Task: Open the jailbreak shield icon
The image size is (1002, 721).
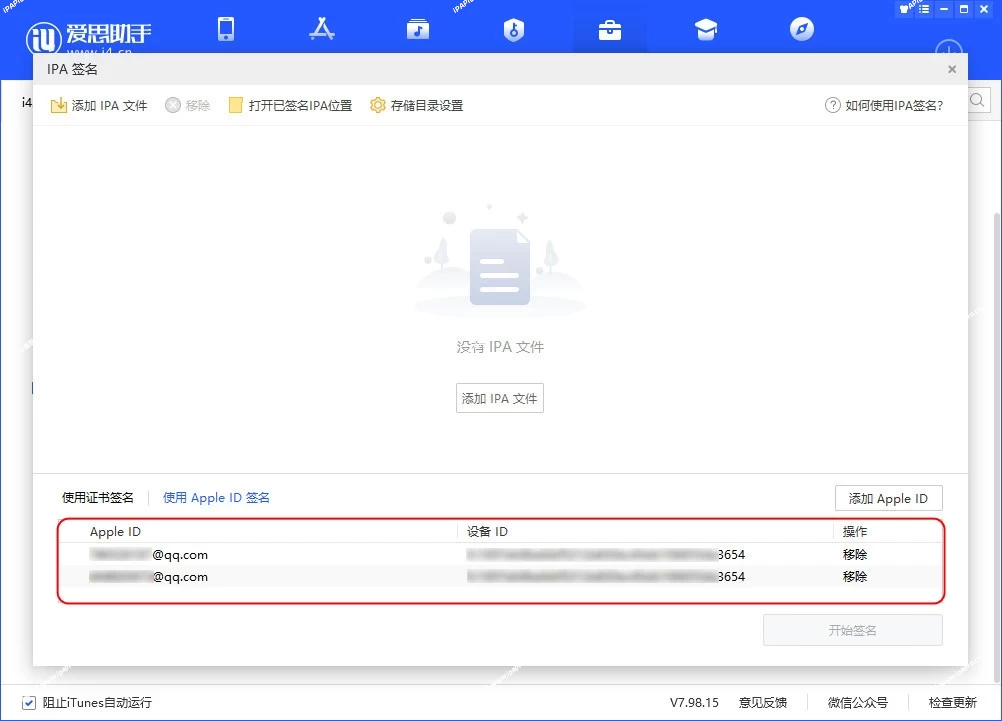Action: pyautogui.click(x=513, y=29)
